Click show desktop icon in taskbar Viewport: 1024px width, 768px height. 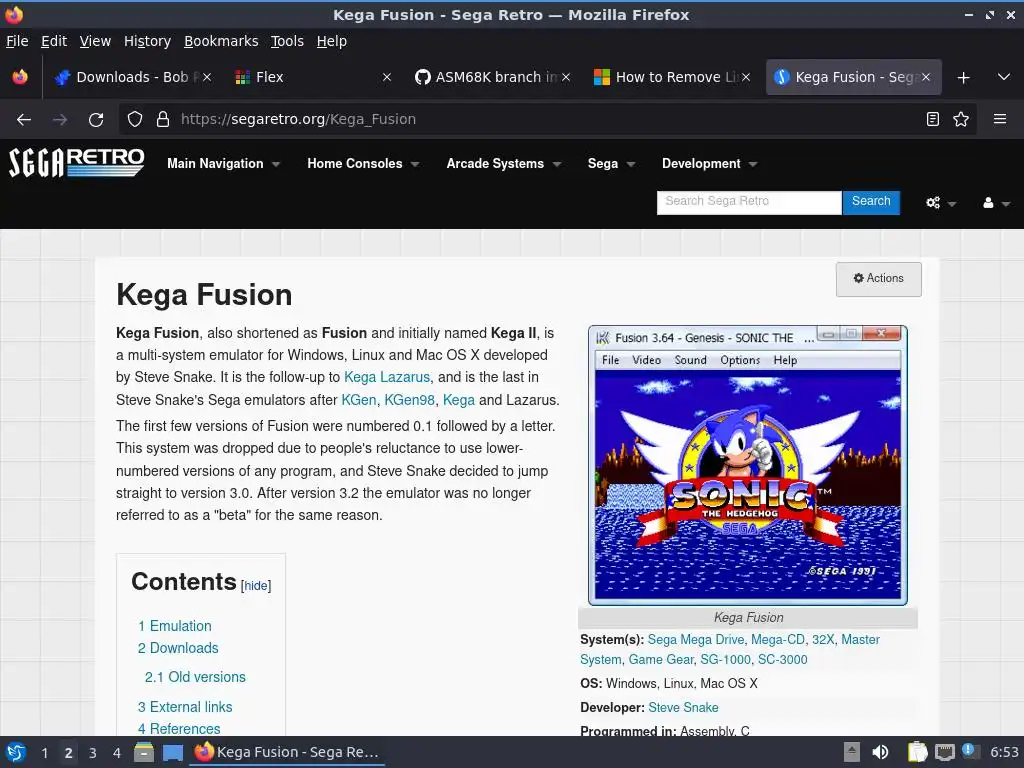[172, 752]
